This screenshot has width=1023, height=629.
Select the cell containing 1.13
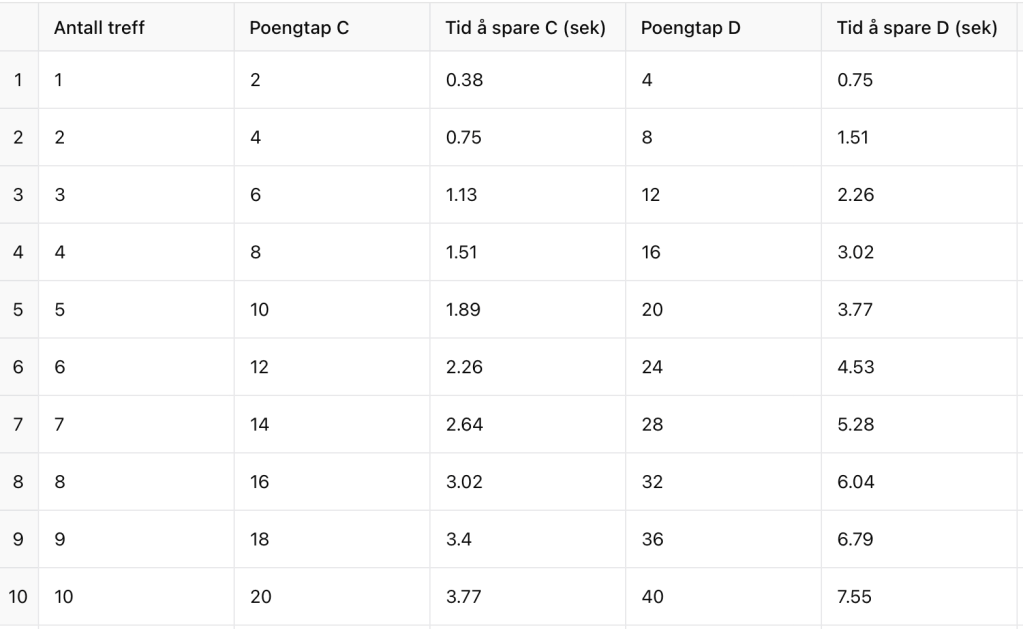tap(461, 195)
